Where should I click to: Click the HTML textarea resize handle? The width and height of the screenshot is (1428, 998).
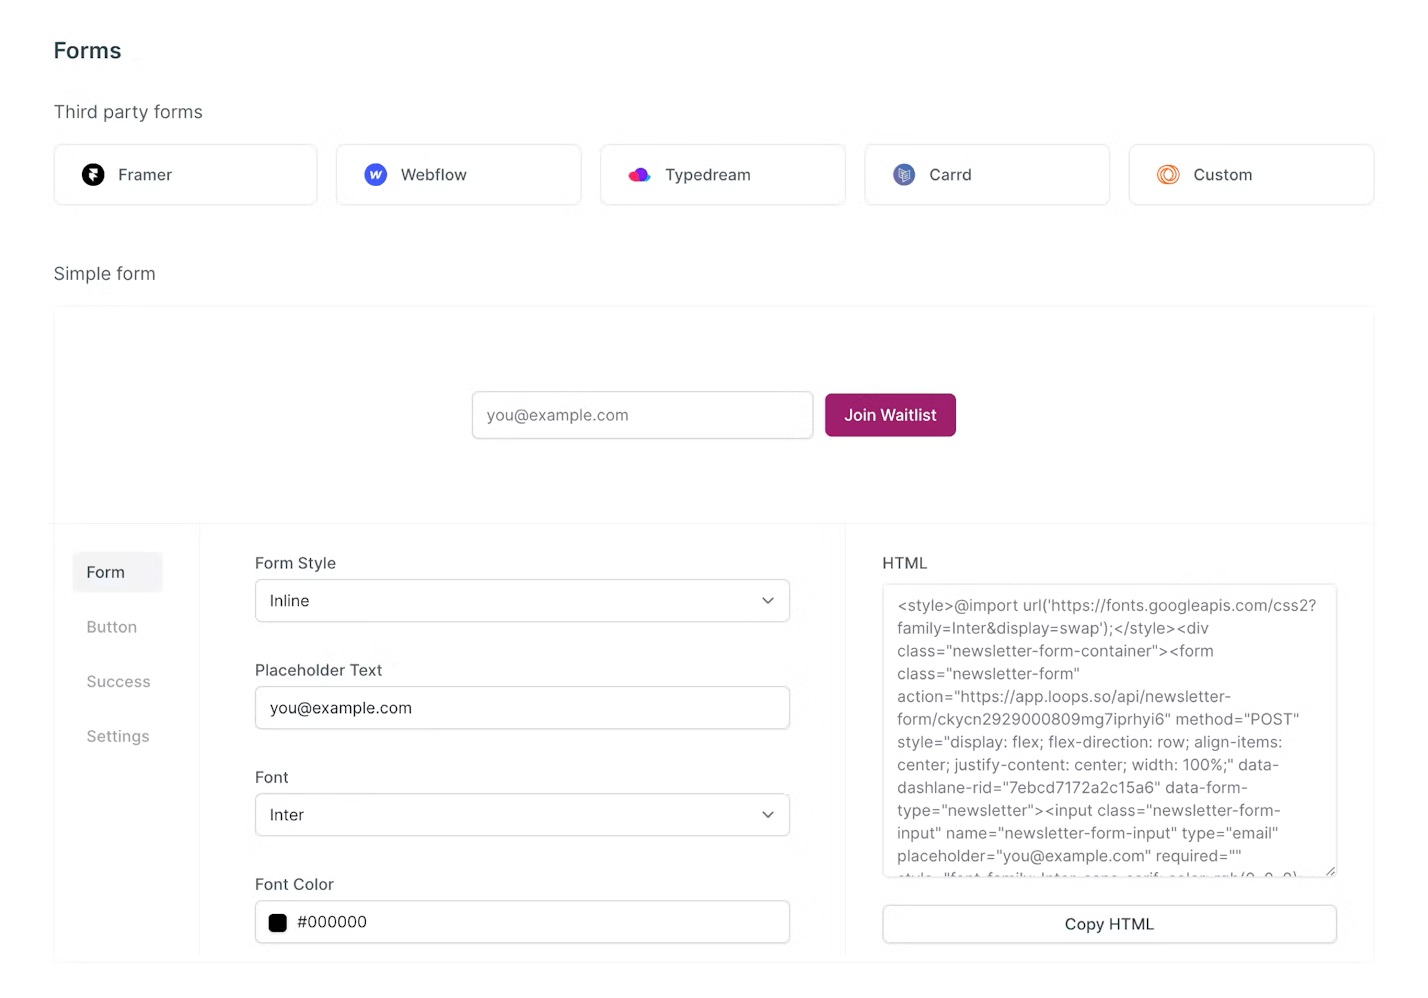point(1330,871)
